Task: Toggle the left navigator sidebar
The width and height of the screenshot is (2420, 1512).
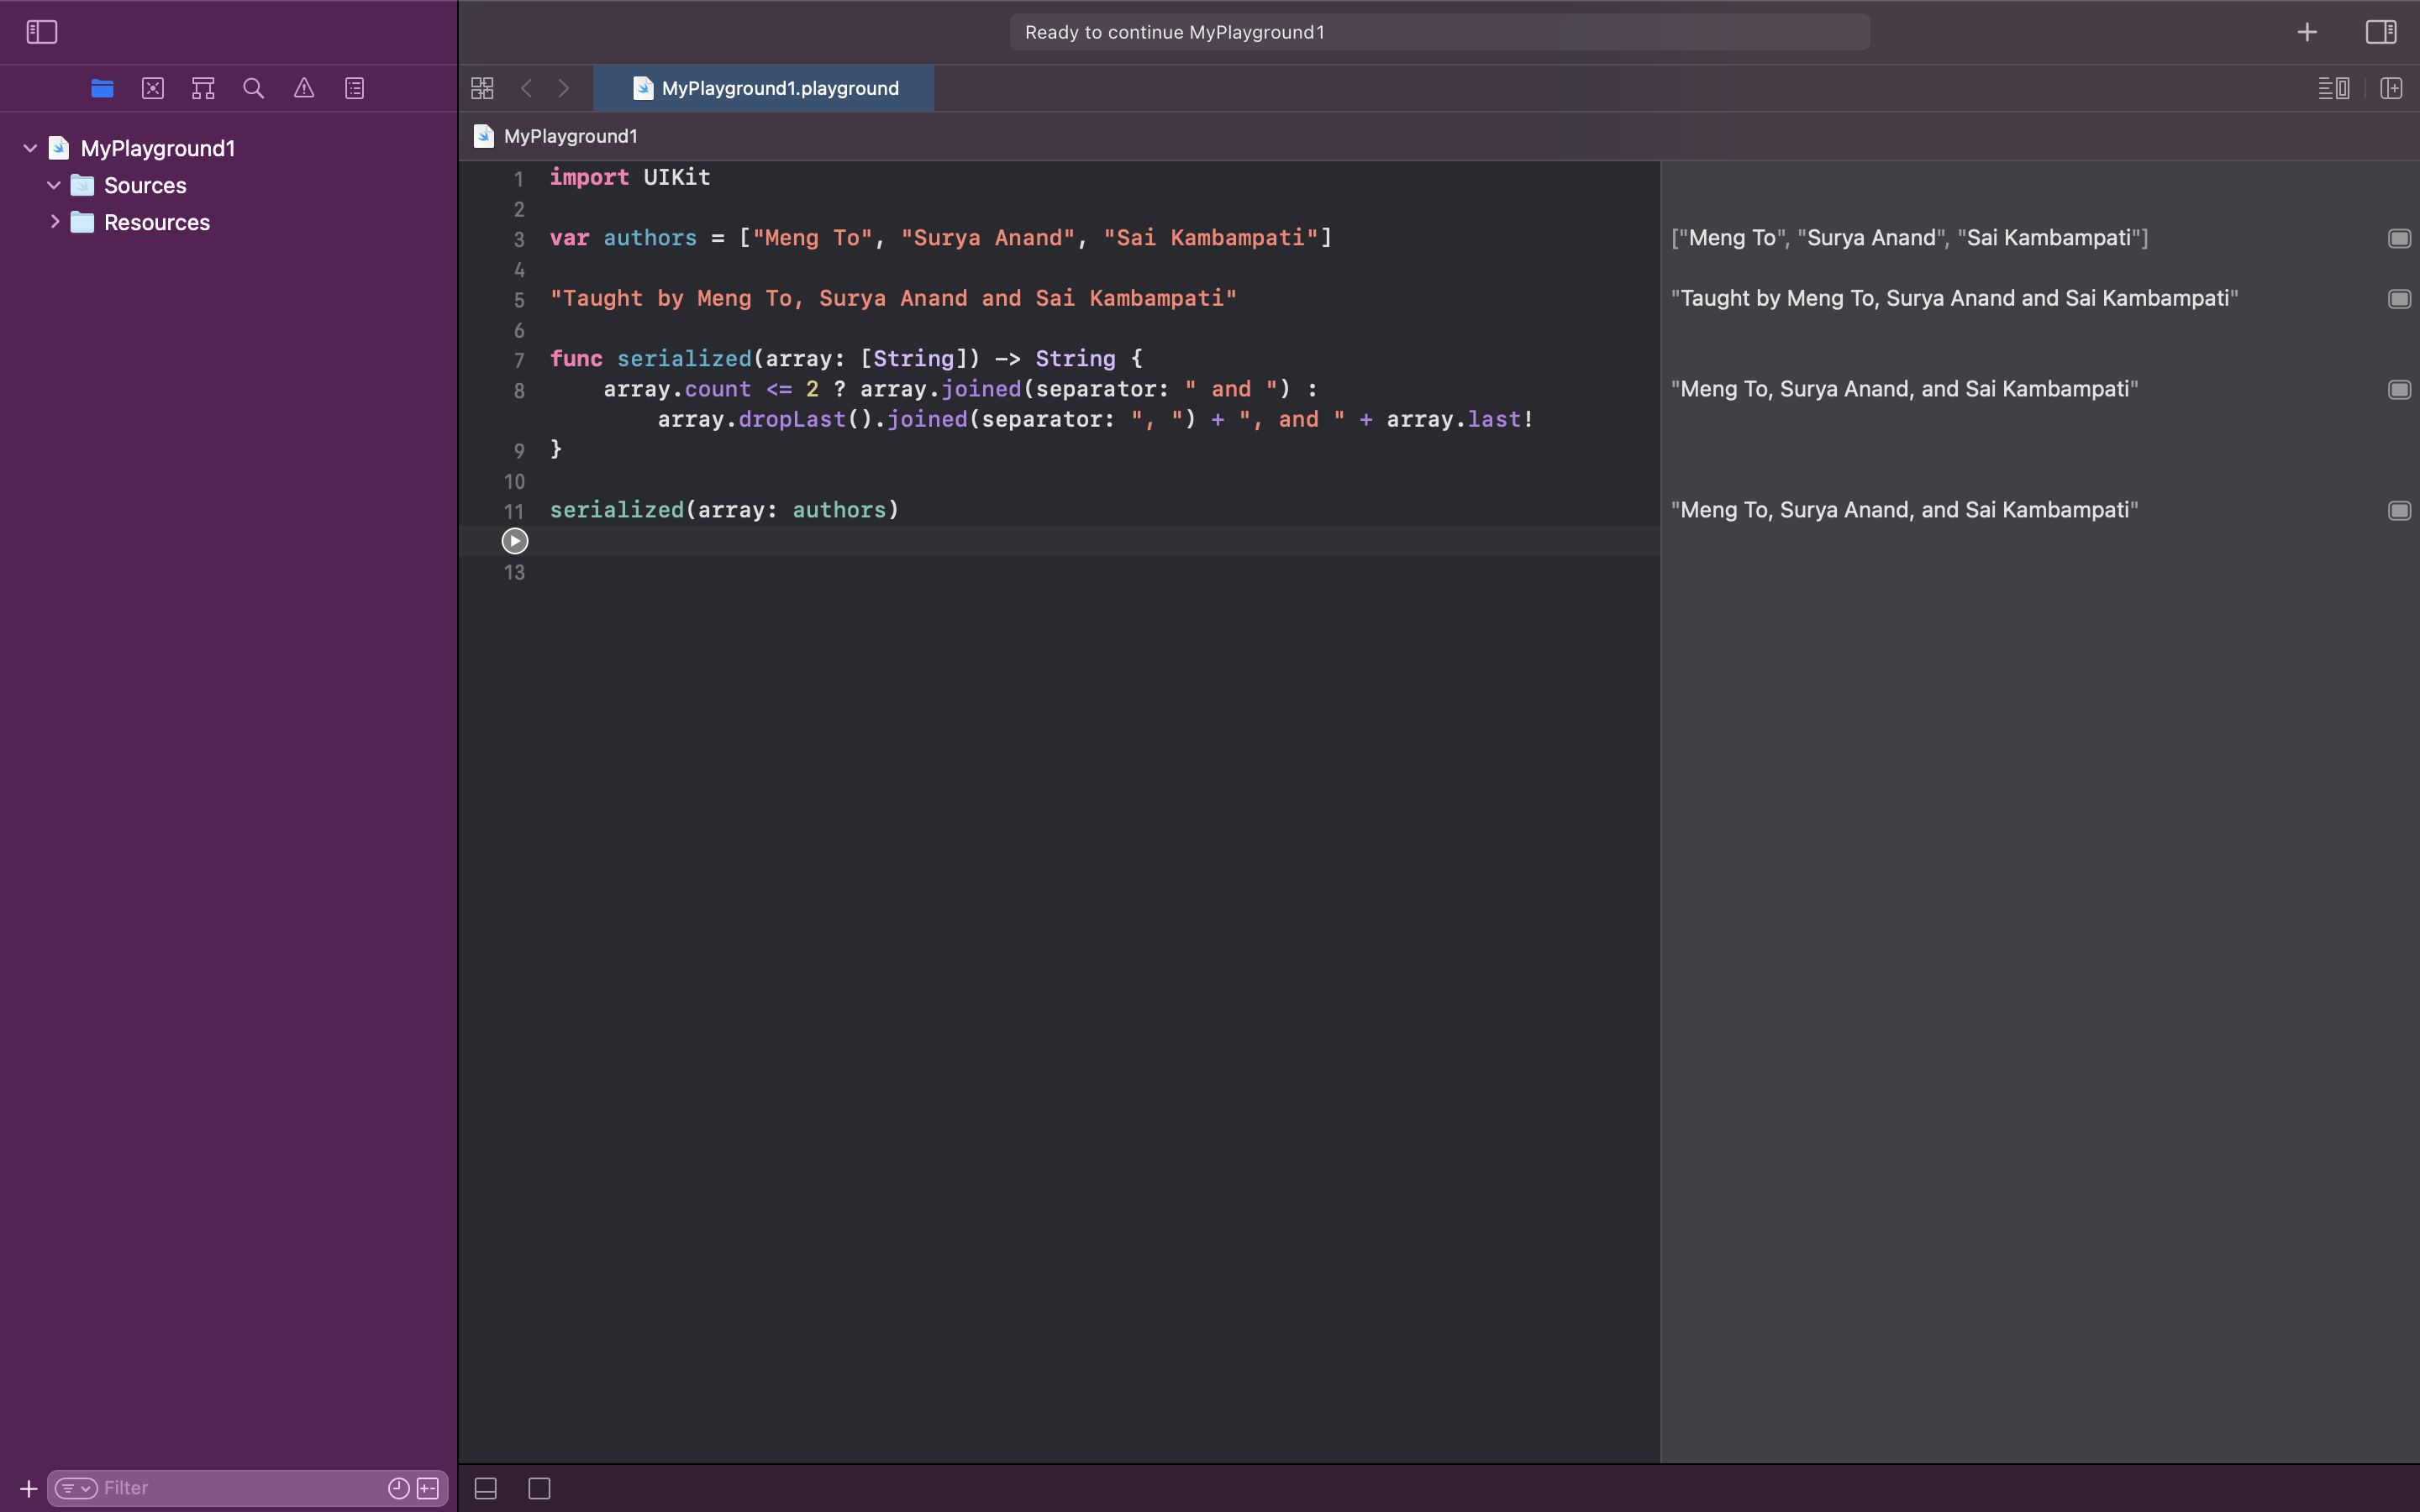Action: point(42,32)
